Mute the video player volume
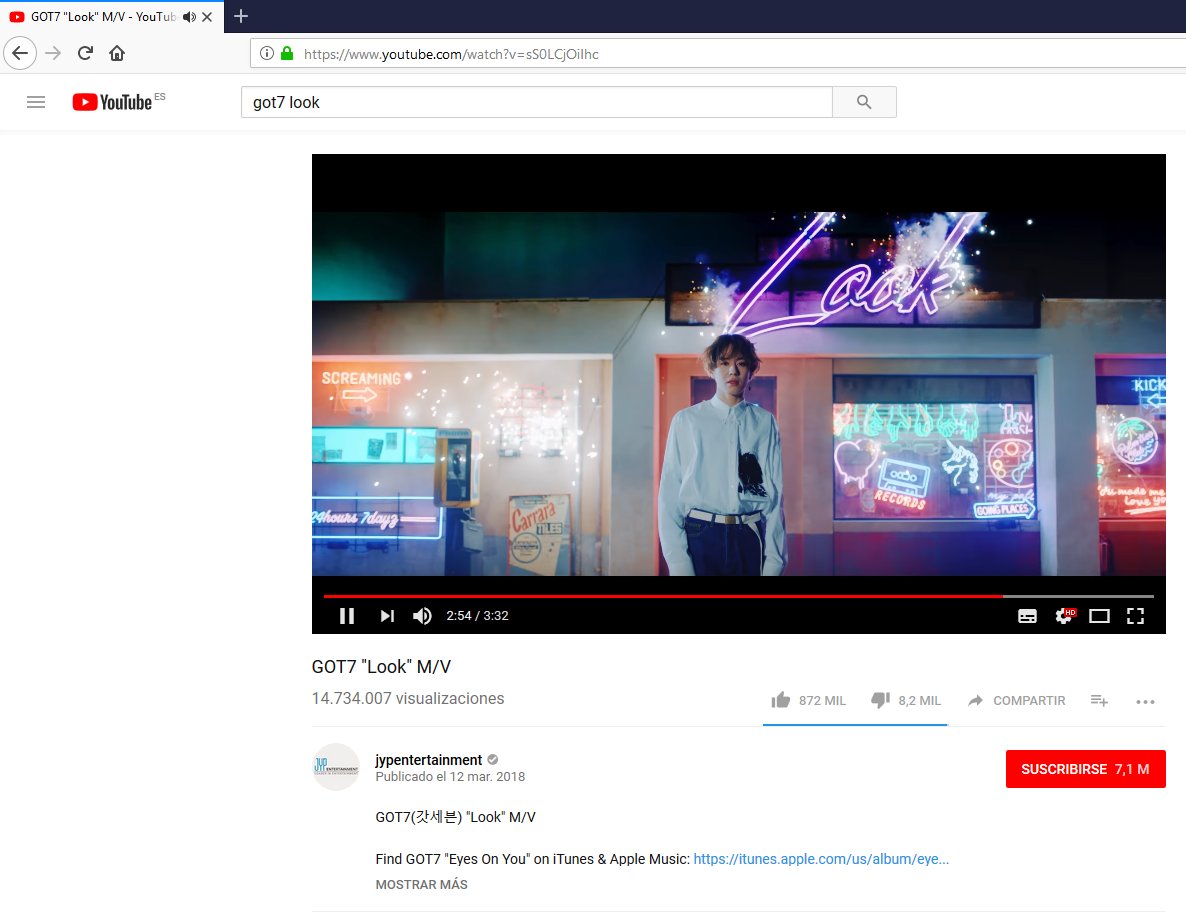1186x912 pixels. coord(422,616)
